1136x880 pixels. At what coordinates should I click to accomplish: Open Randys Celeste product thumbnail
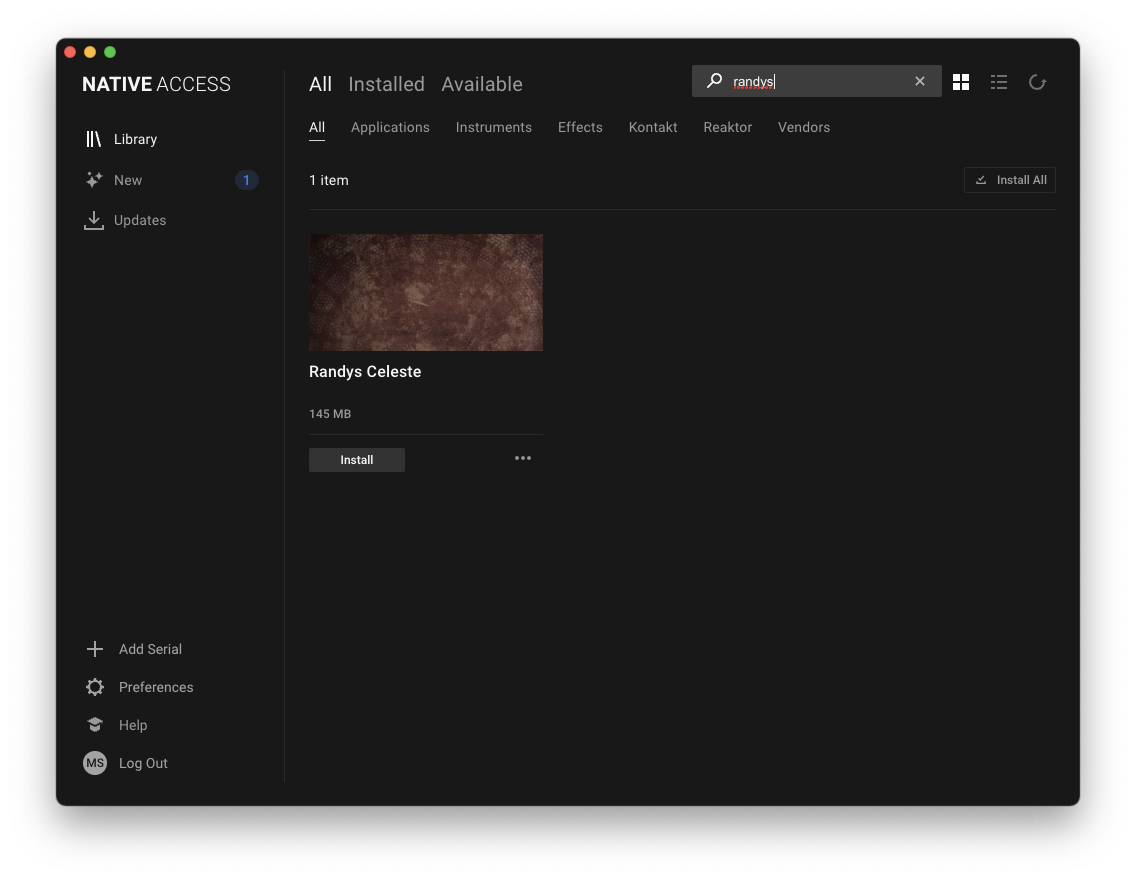coord(426,293)
